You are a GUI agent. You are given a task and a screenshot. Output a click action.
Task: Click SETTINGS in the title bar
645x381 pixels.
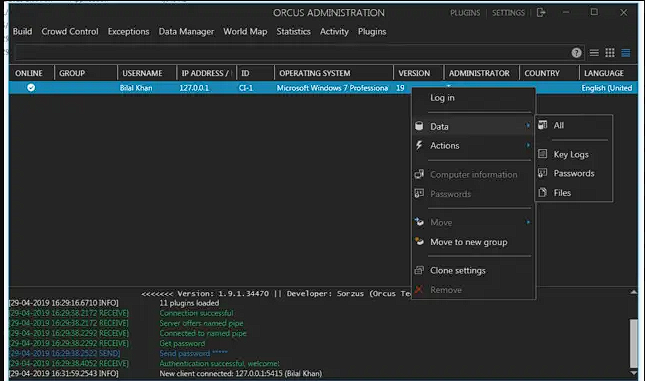click(508, 13)
